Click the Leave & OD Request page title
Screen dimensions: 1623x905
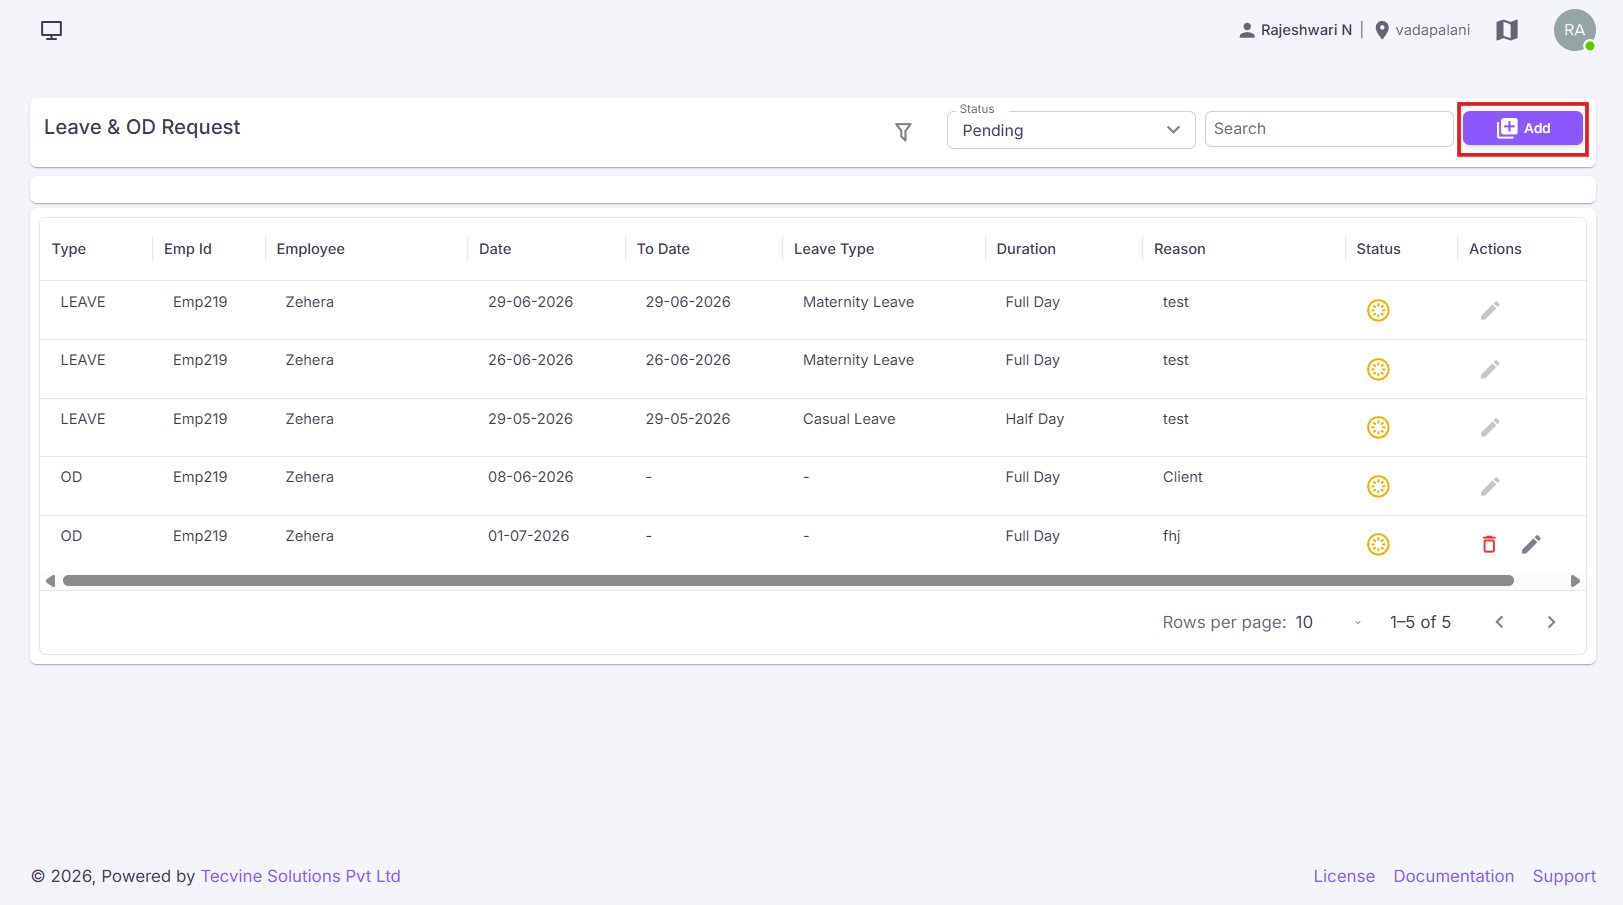(x=142, y=127)
